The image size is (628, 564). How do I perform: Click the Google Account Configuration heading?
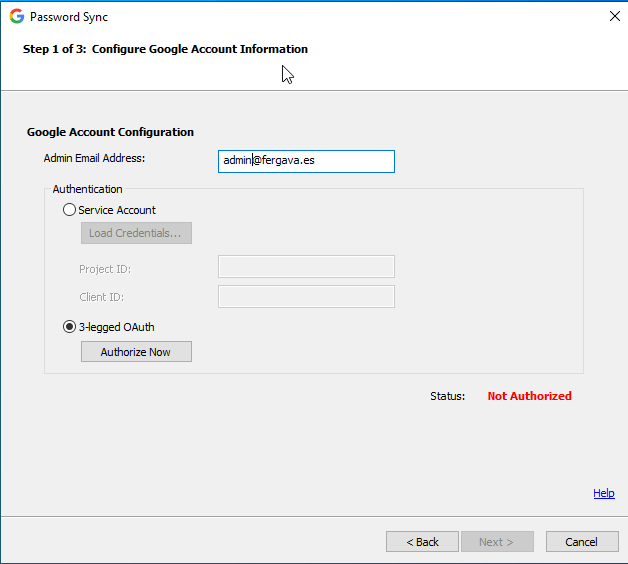click(x=110, y=132)
